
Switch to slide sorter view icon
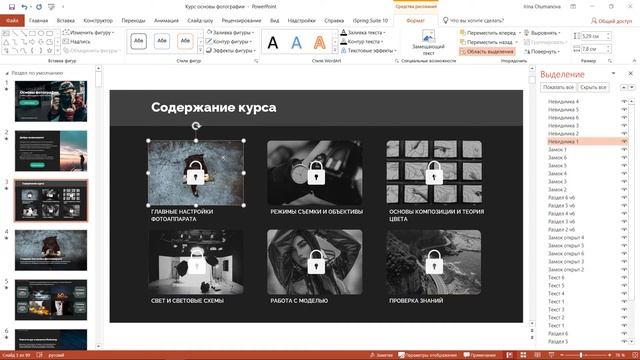pyautogui.click(x=523, y=355)
